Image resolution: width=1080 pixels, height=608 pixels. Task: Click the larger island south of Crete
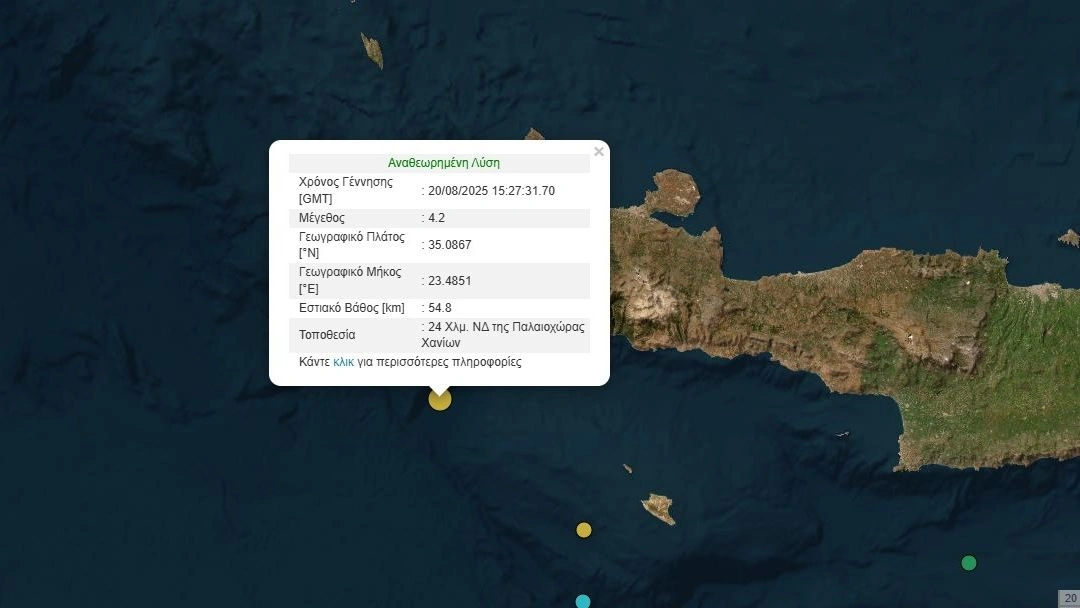658,507
